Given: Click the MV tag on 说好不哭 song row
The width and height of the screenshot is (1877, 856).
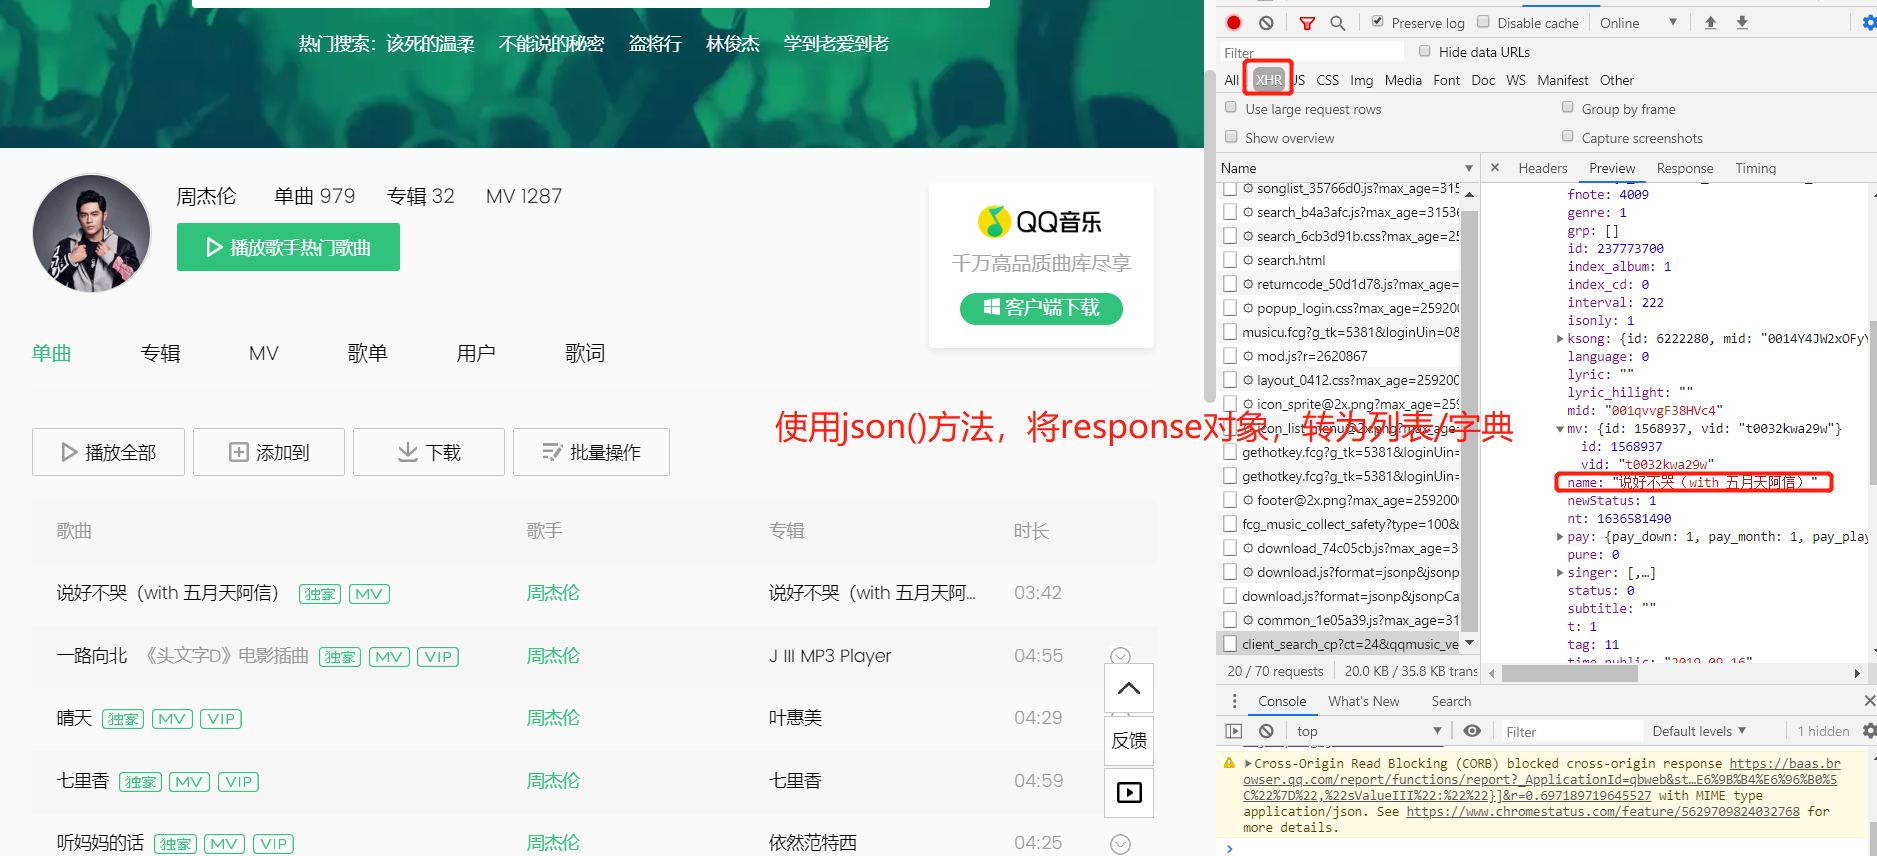Looking at the screenshot, I should (x=369, y=594).
